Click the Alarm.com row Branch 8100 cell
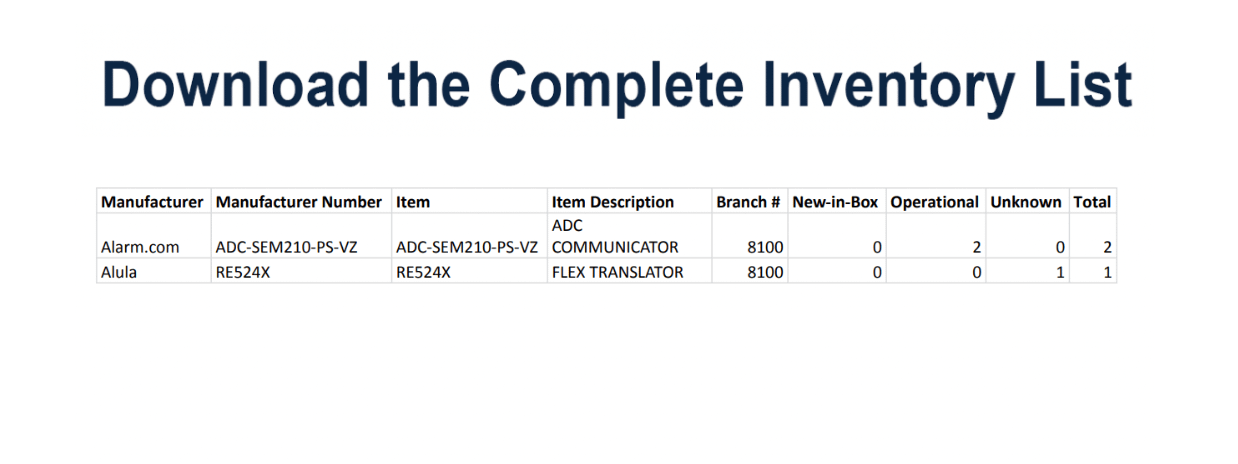Screen dimensions: 1238x464 [765, 247]
